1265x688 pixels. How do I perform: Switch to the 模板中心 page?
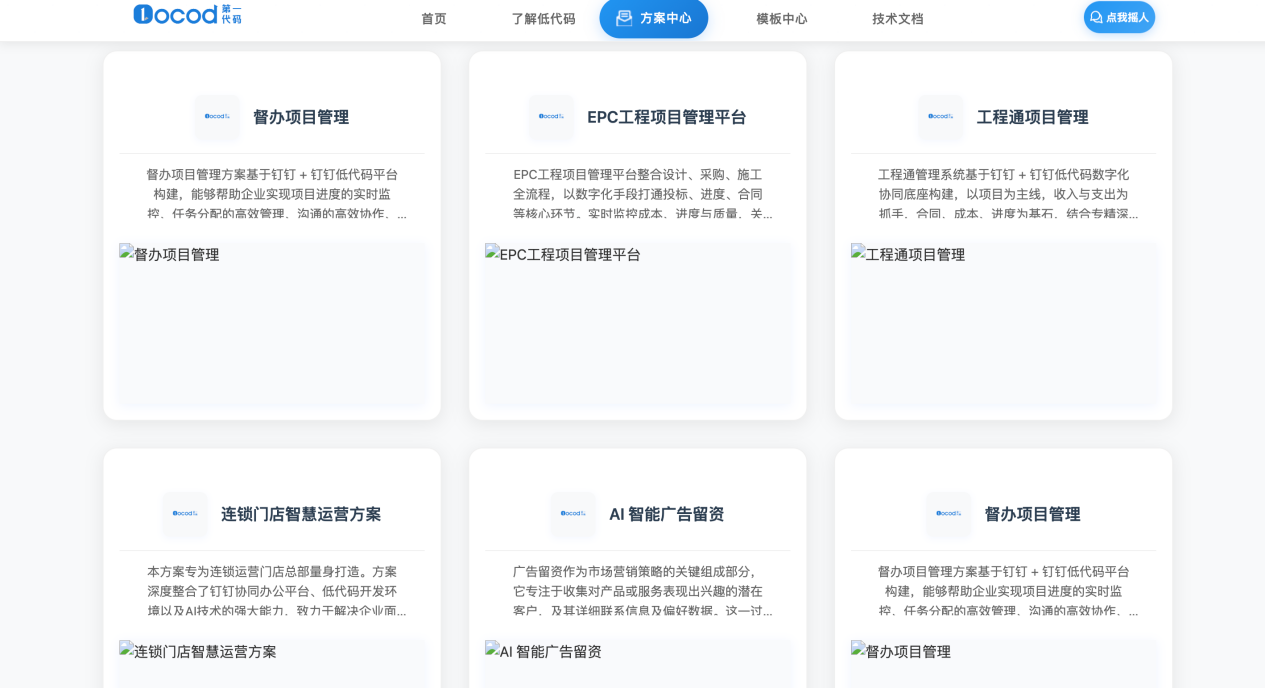click(x=781, y=18)
